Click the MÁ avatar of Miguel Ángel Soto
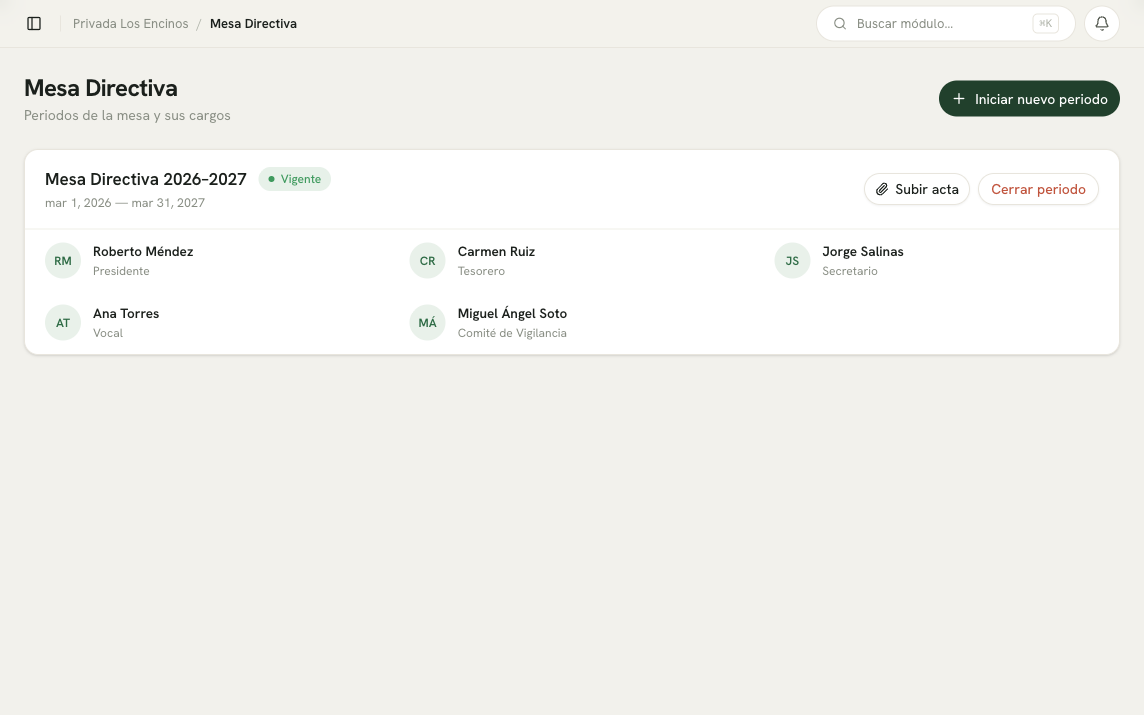Image resolution: width=1144 pixels, height=715 pixels. pyautogui.click(x=428, y=322)
